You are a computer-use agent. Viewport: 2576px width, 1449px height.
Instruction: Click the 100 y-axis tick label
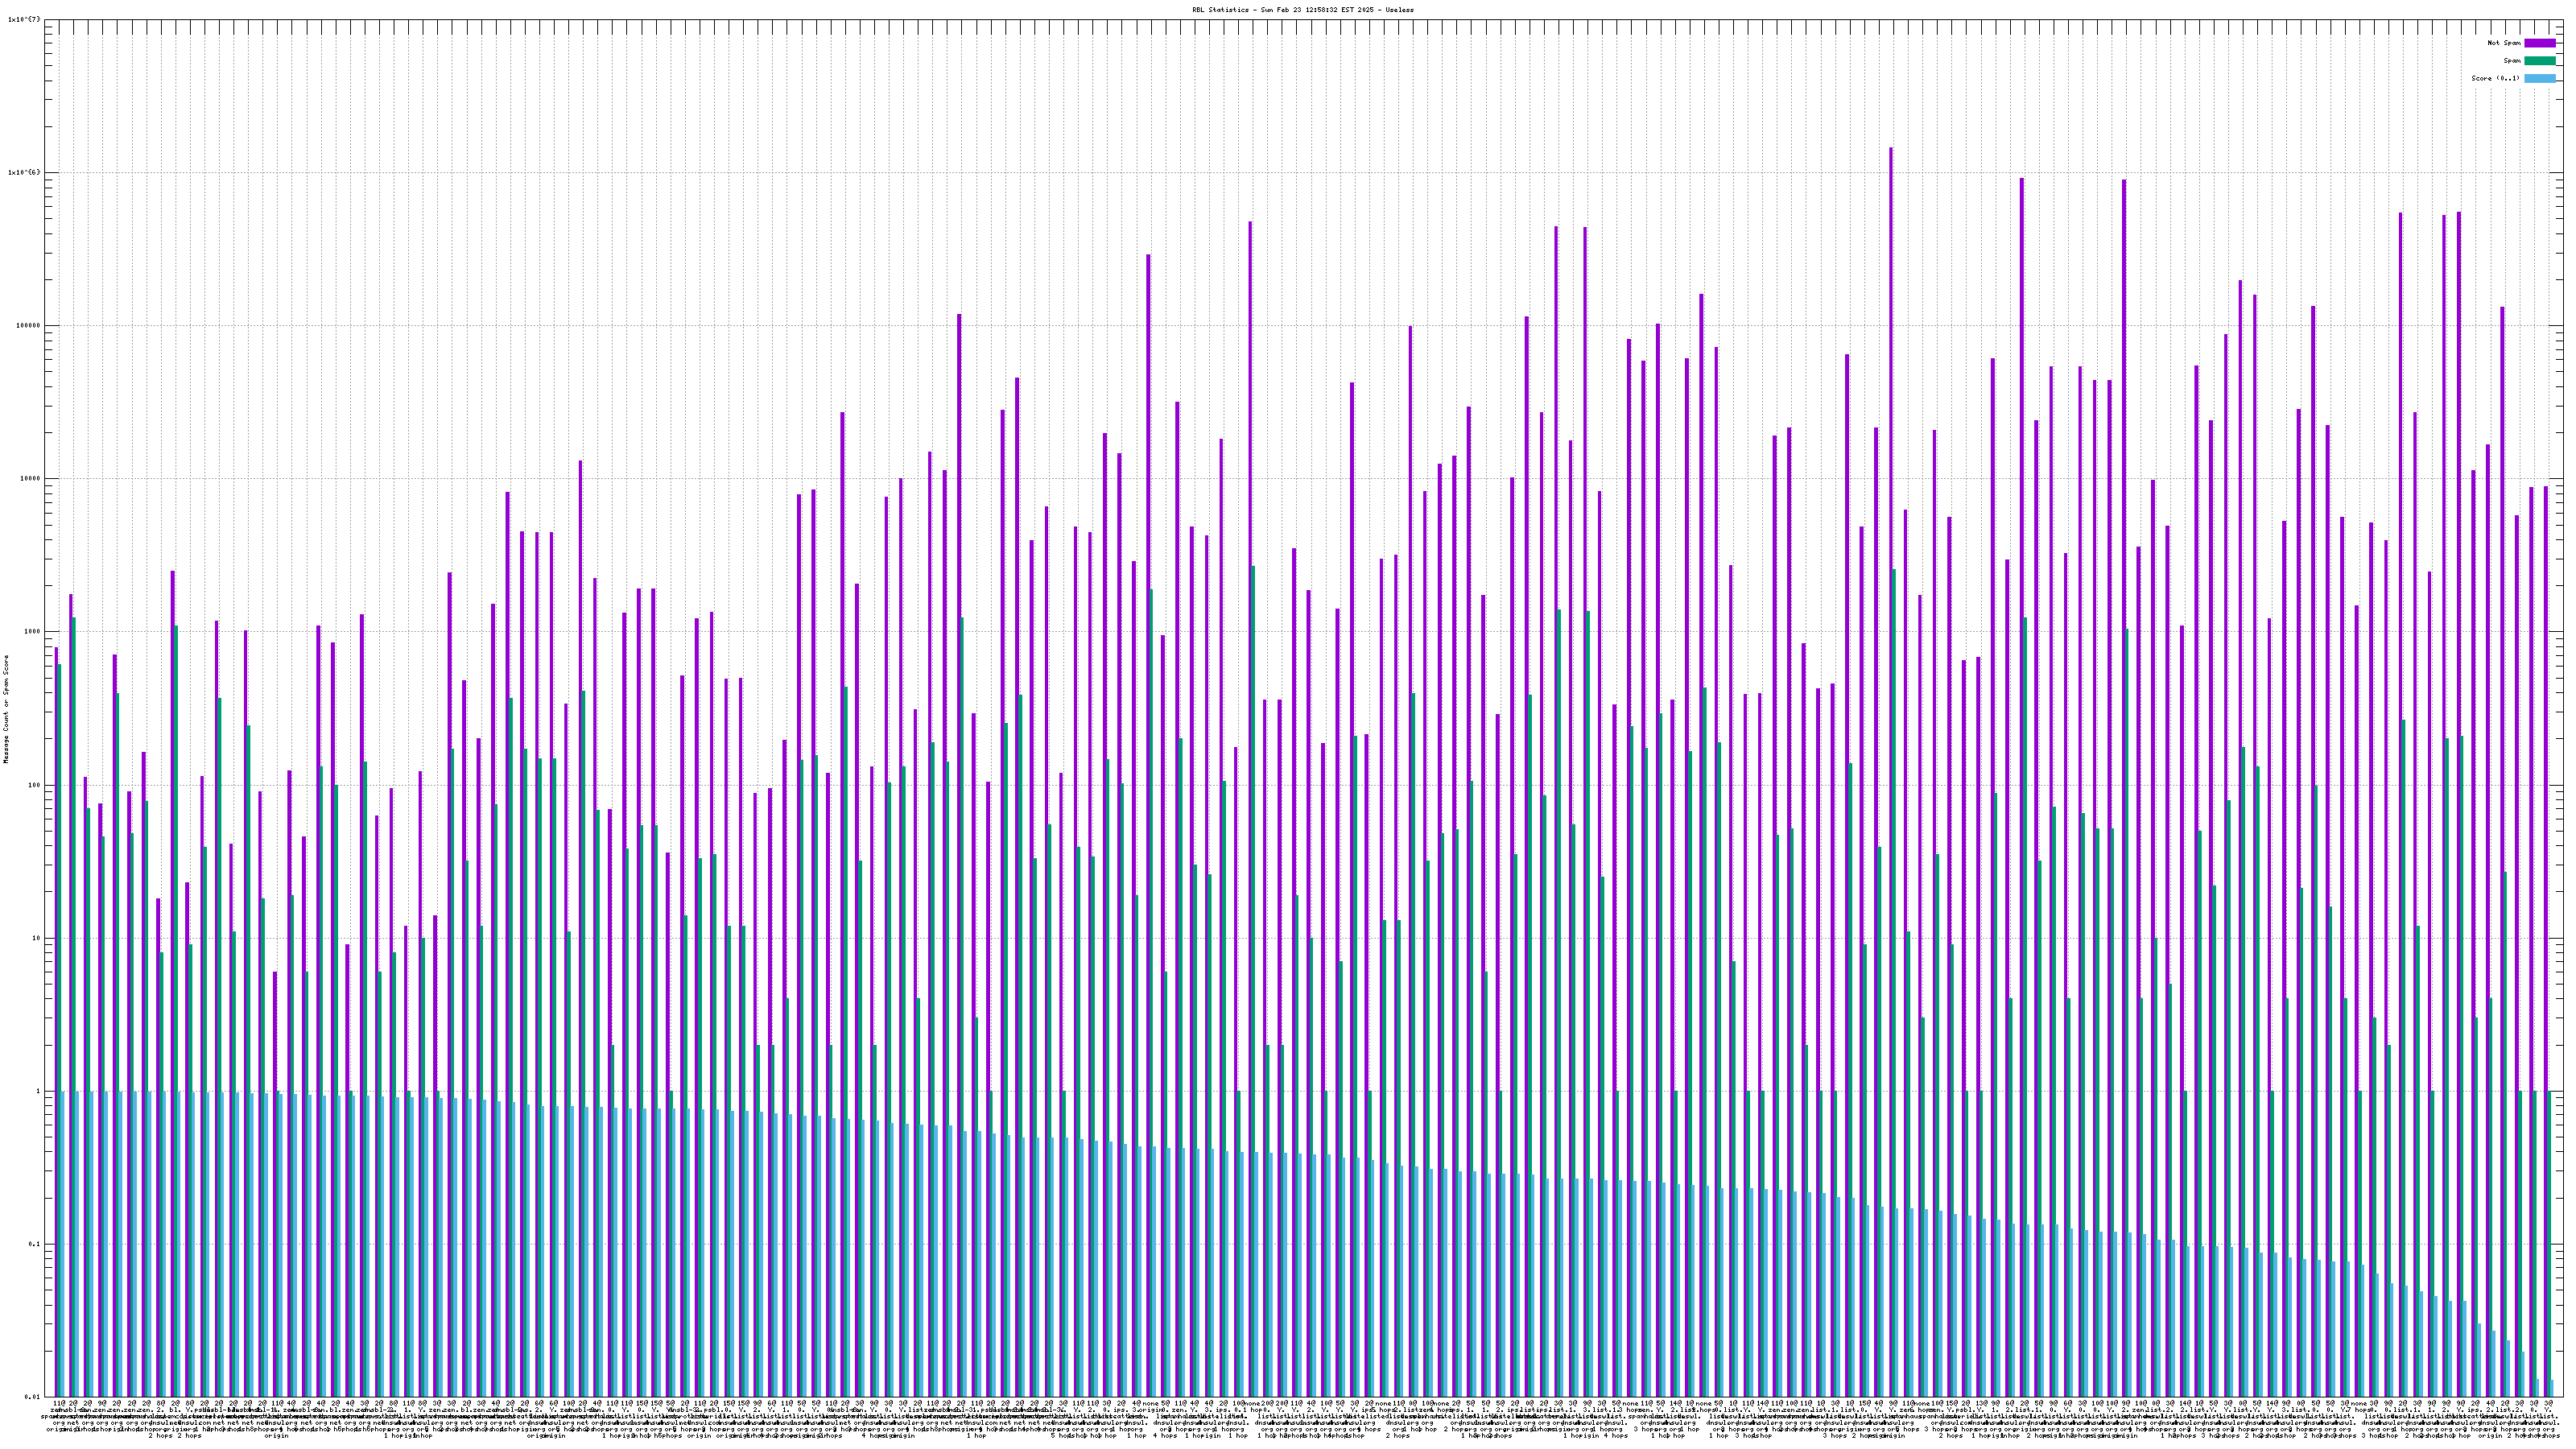34,785
